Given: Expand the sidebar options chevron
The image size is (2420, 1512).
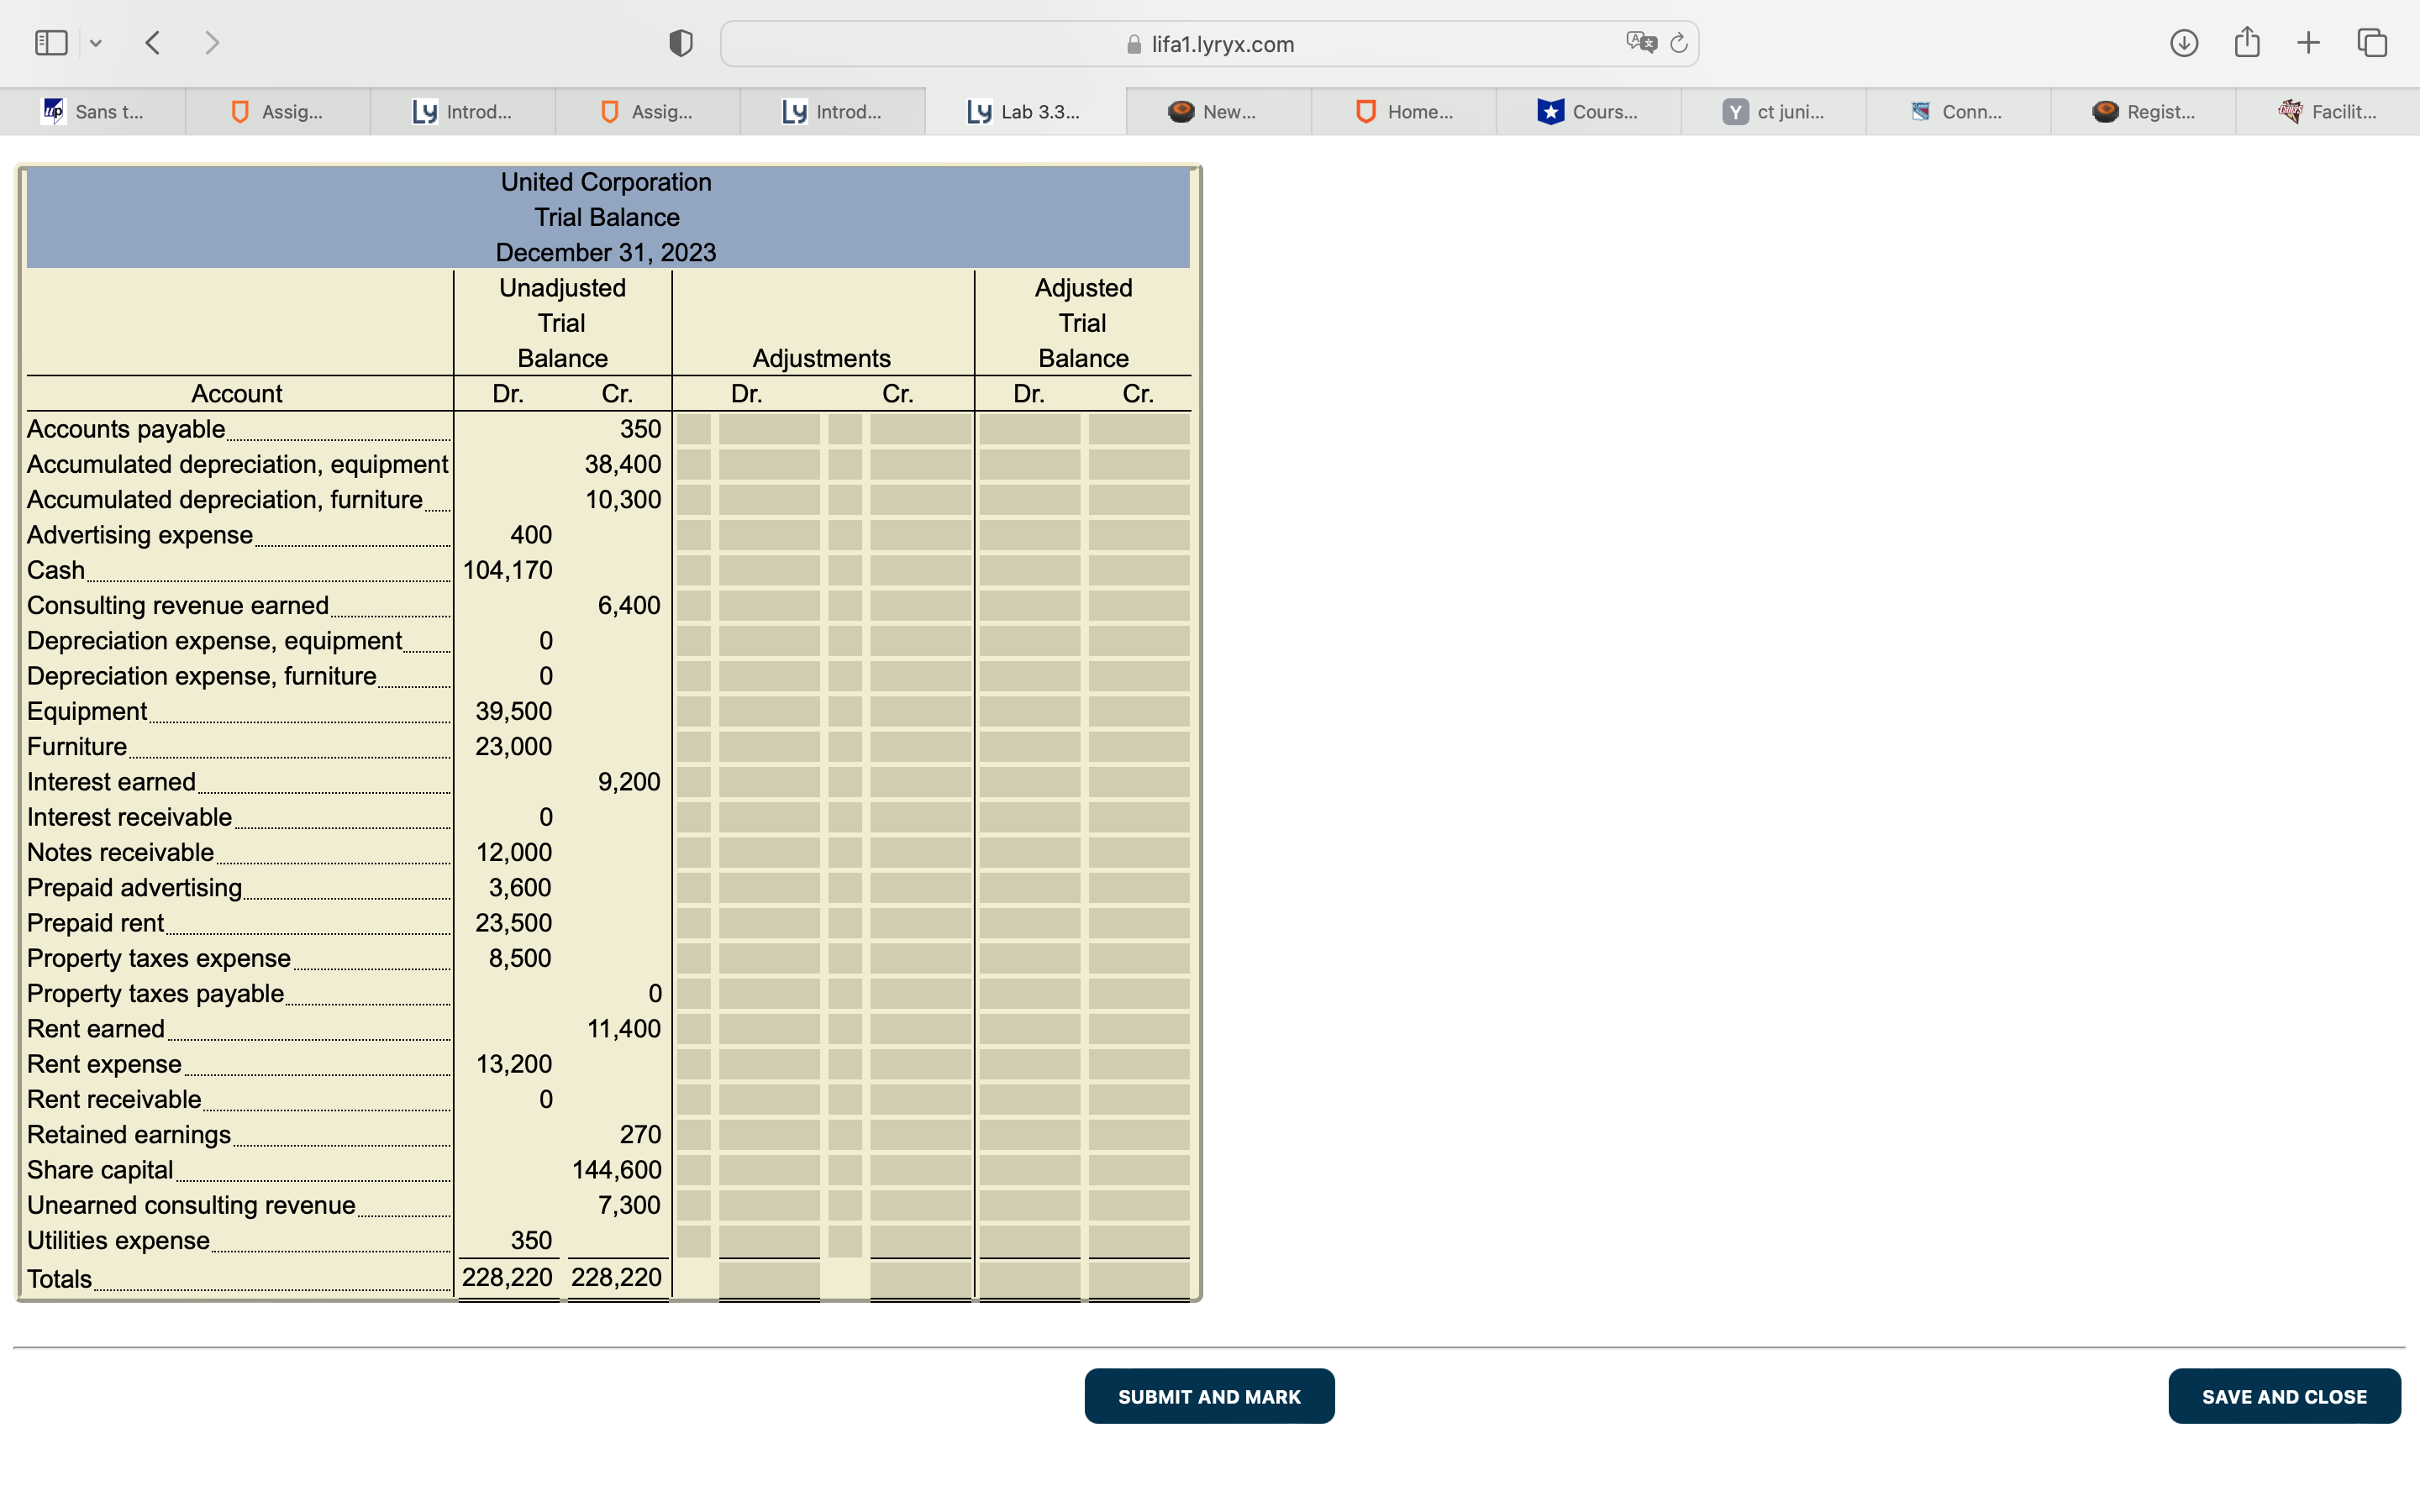Looking at the screenshot, I should [96, 43].
